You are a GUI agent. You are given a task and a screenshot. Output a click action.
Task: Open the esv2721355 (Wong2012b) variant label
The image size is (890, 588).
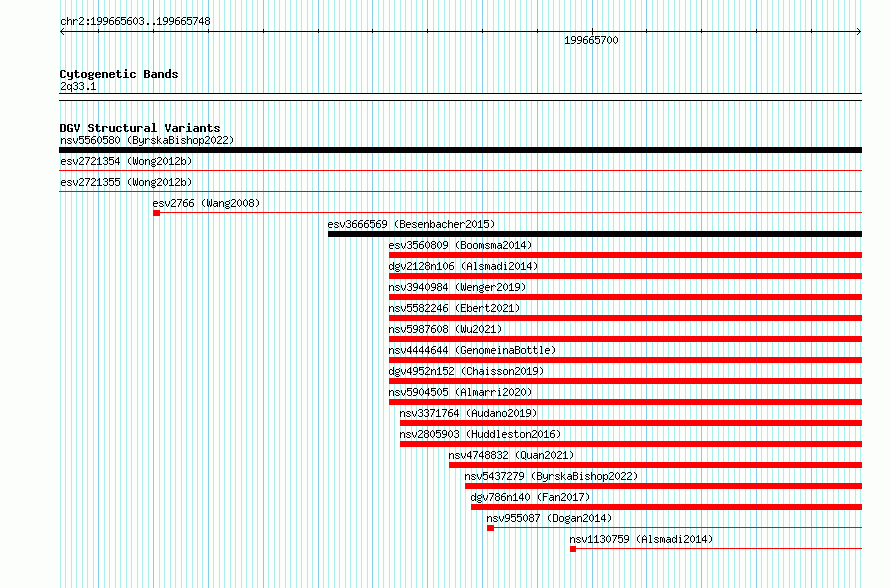pos(126,182)
